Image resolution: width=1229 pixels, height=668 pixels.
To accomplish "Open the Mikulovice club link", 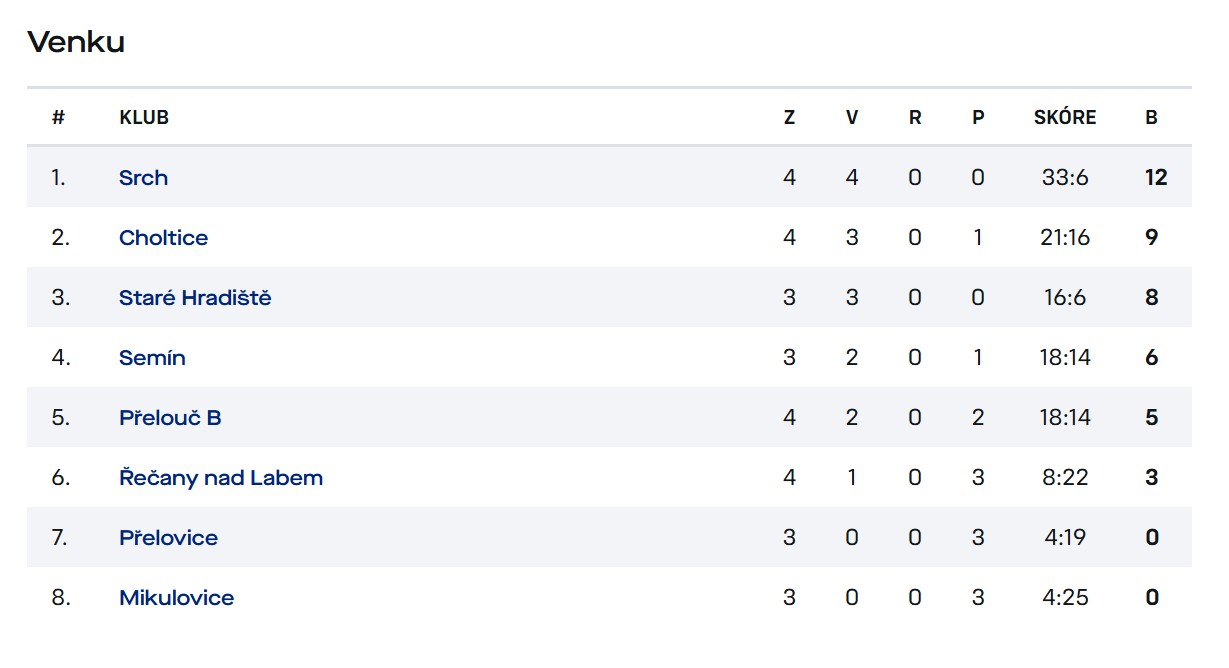I will click(176, 598).
